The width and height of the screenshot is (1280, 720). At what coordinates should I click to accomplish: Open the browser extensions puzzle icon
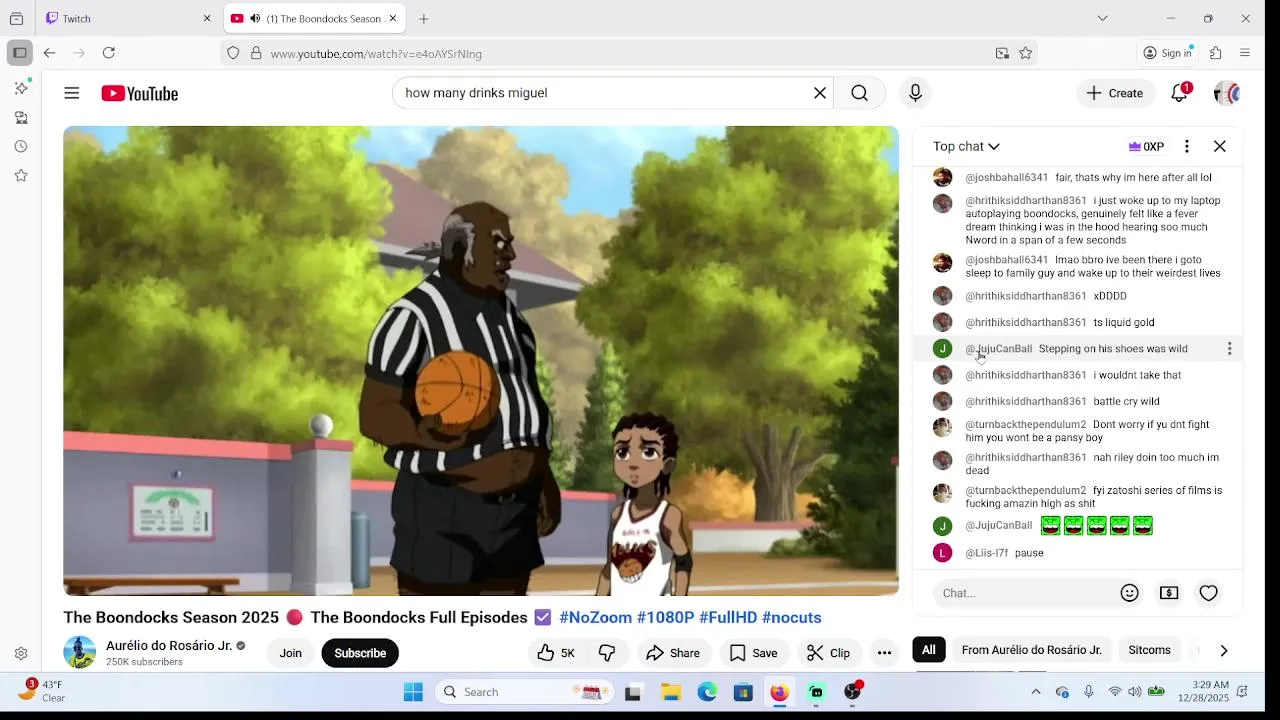pos(1216,53)
